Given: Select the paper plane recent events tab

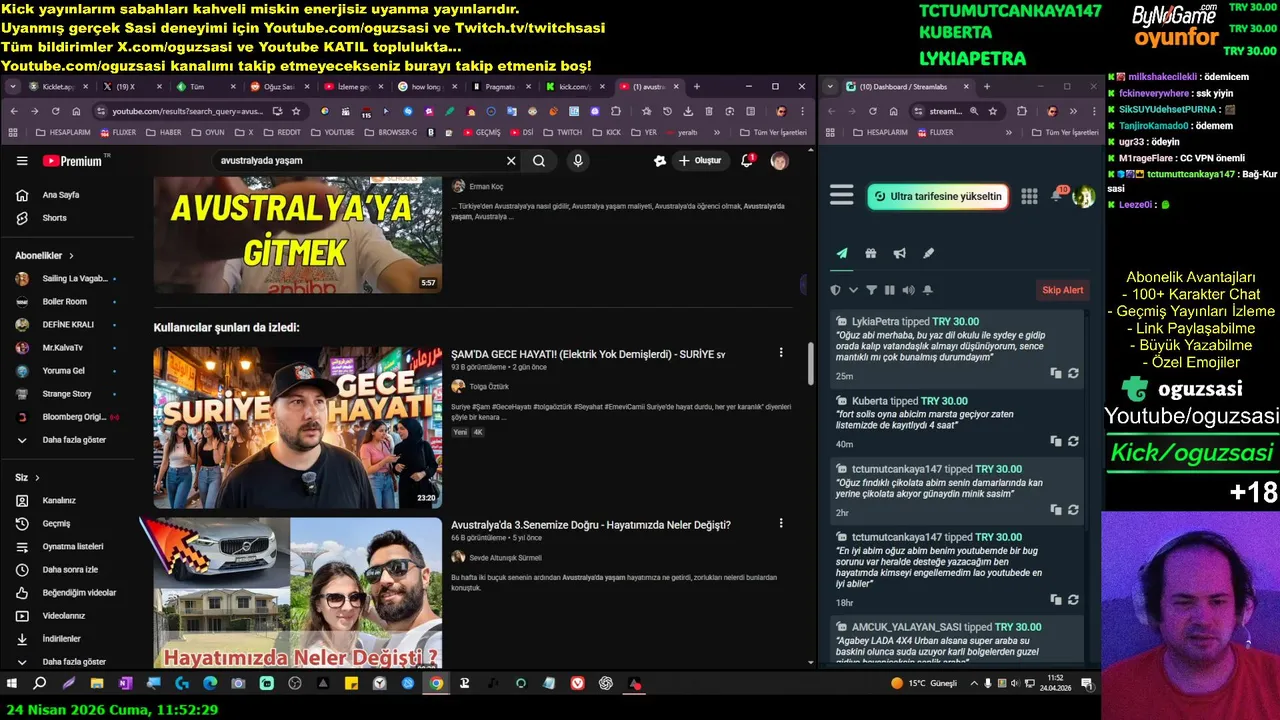Looking at the screenshot, I should pos(842,254).
